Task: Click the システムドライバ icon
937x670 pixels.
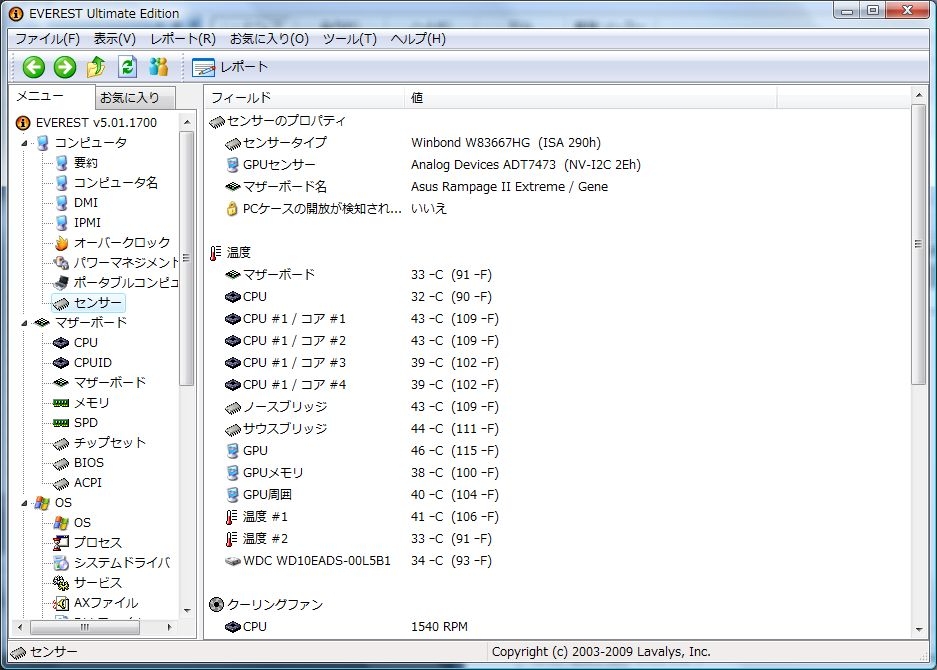Action: [x=61, y=563]
